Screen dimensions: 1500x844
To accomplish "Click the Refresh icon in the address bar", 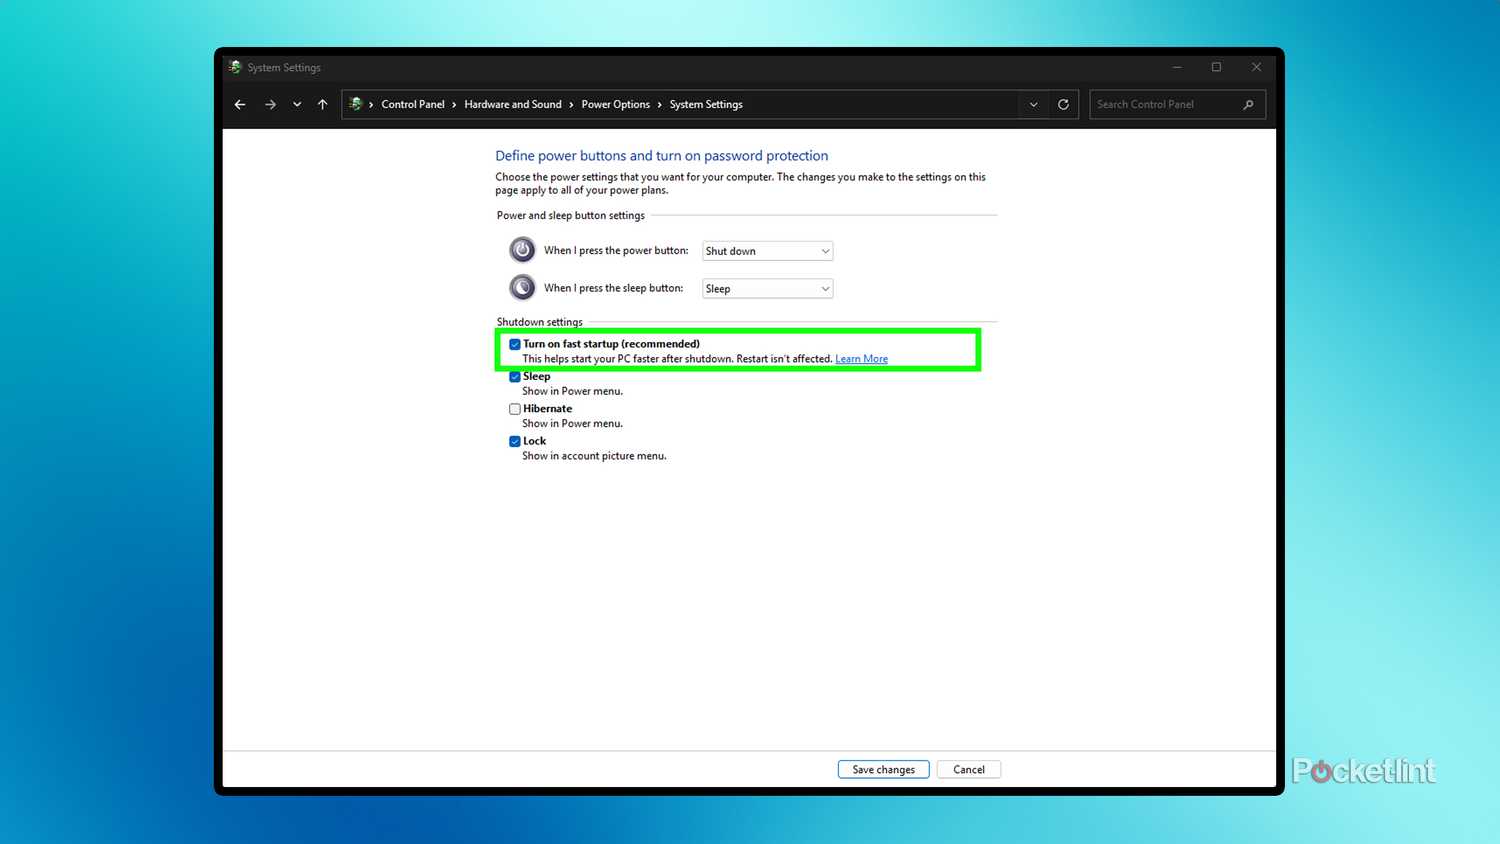I will (x=1063, y=104).
